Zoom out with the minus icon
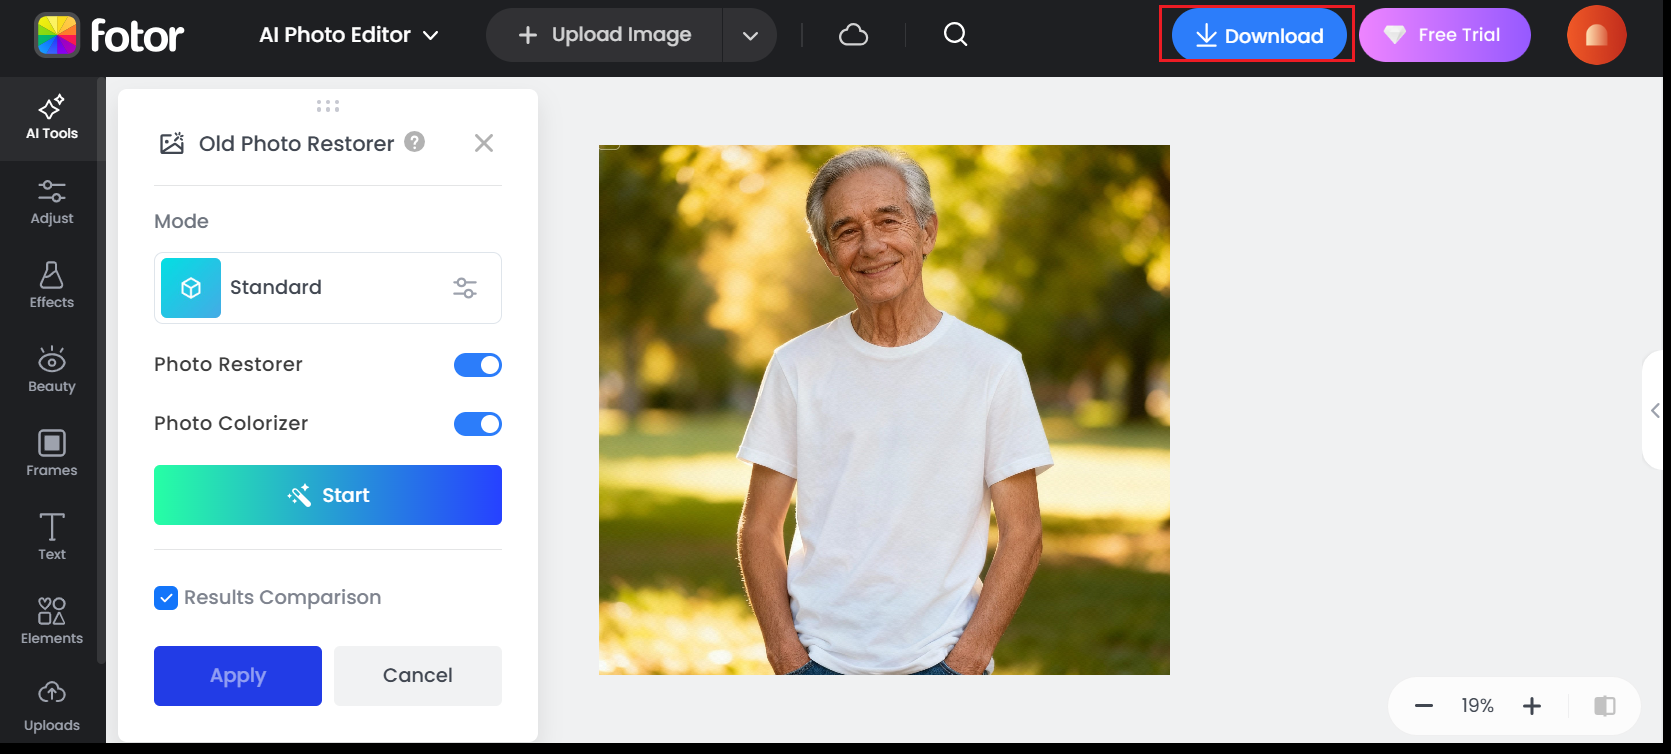1671x754 pixels. 1424,706
